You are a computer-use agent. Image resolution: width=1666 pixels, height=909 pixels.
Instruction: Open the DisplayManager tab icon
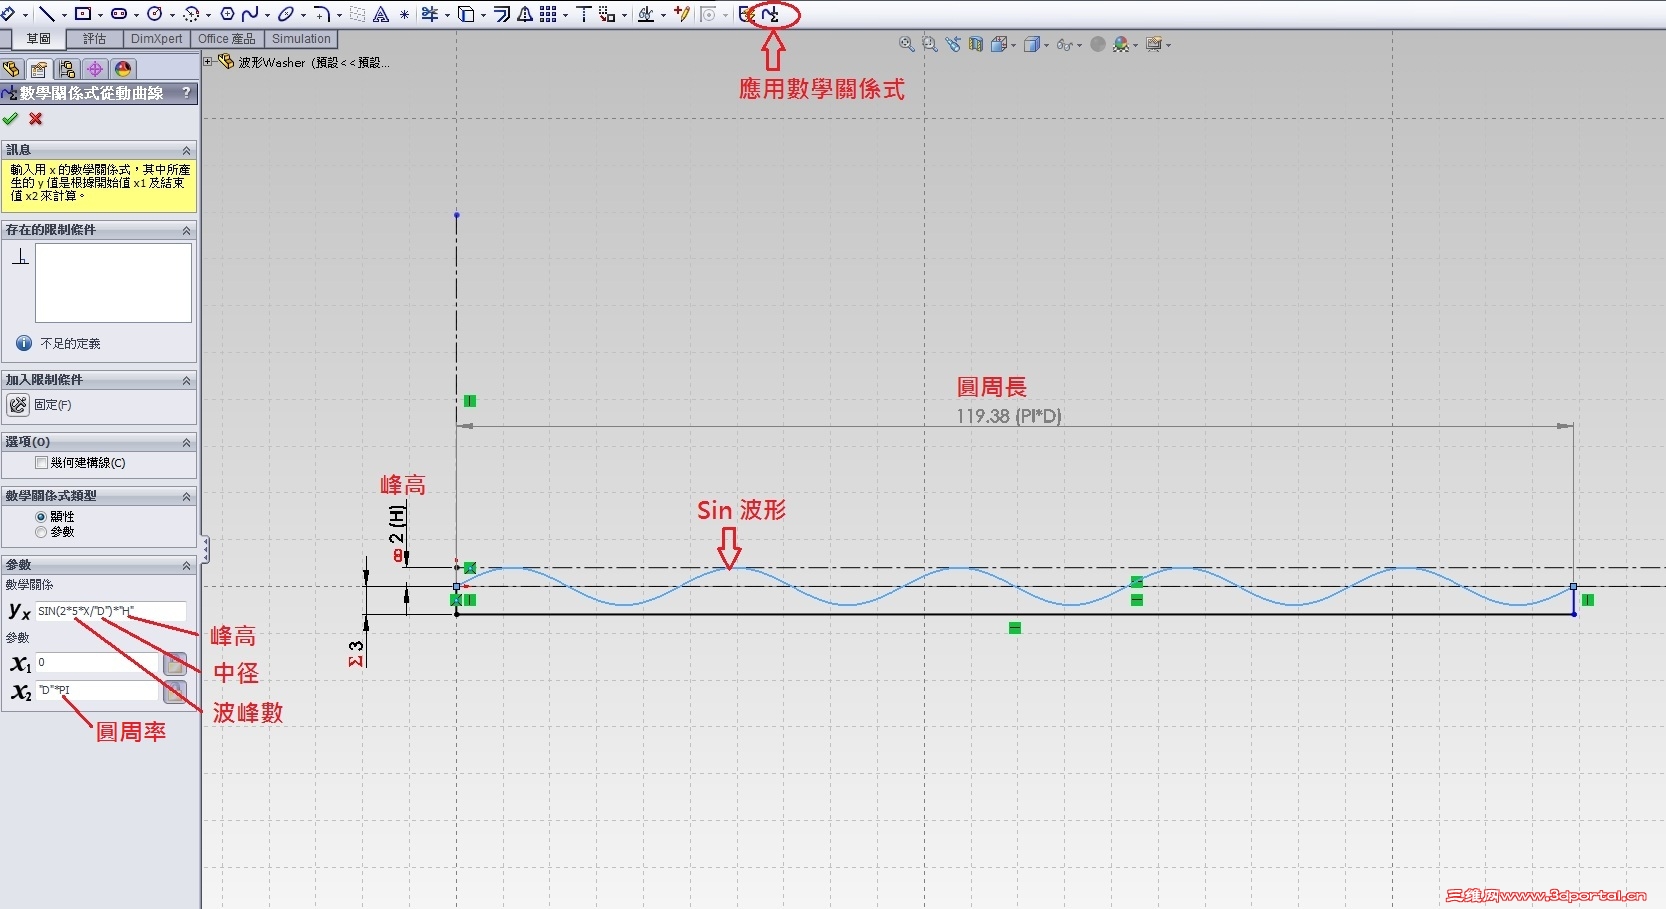[123, 69]
